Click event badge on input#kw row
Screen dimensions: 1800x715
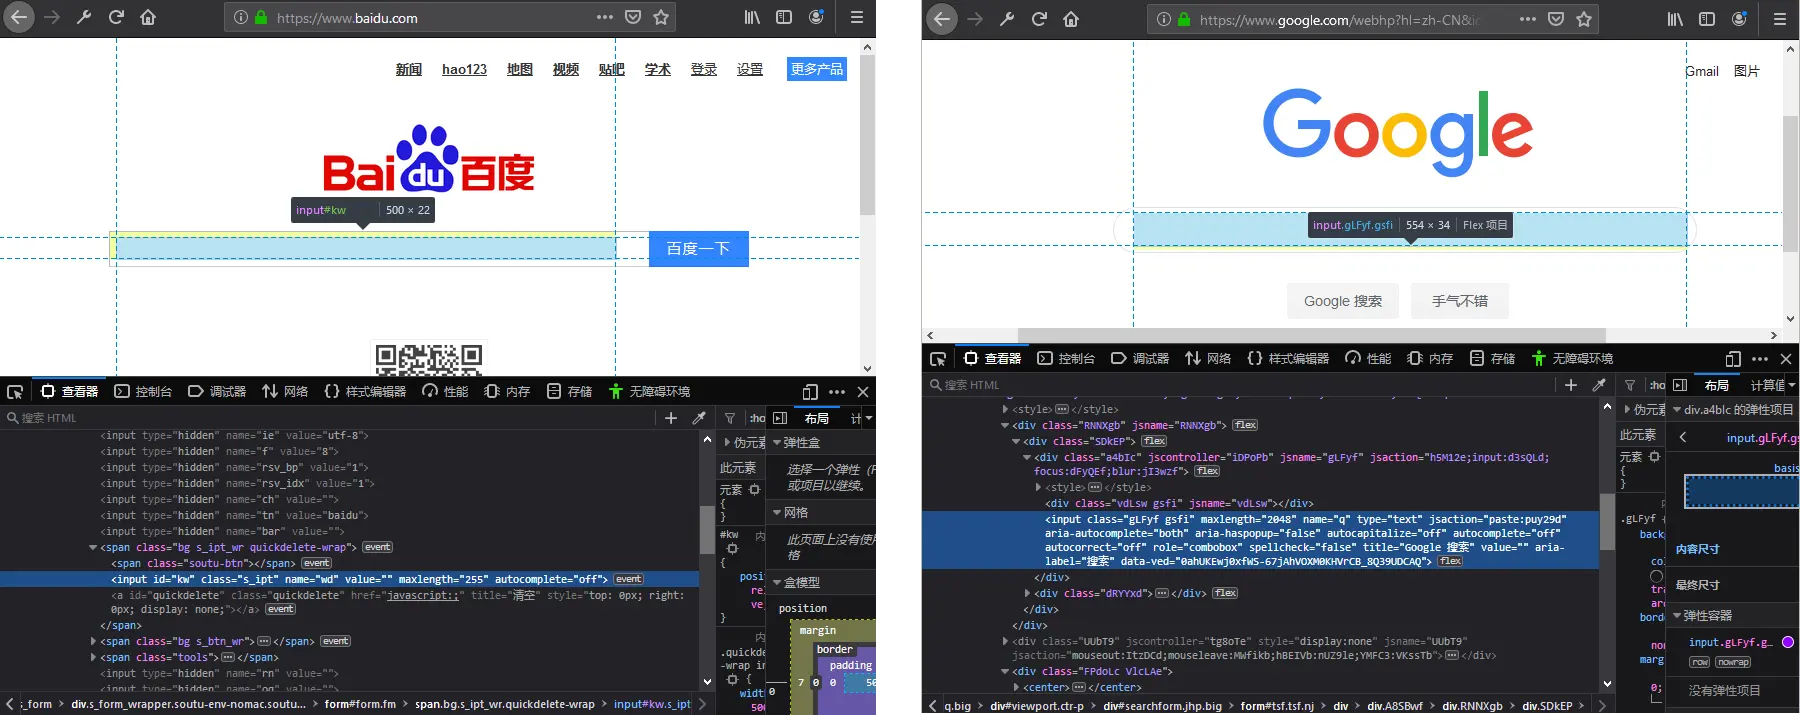tap(629, 579)
